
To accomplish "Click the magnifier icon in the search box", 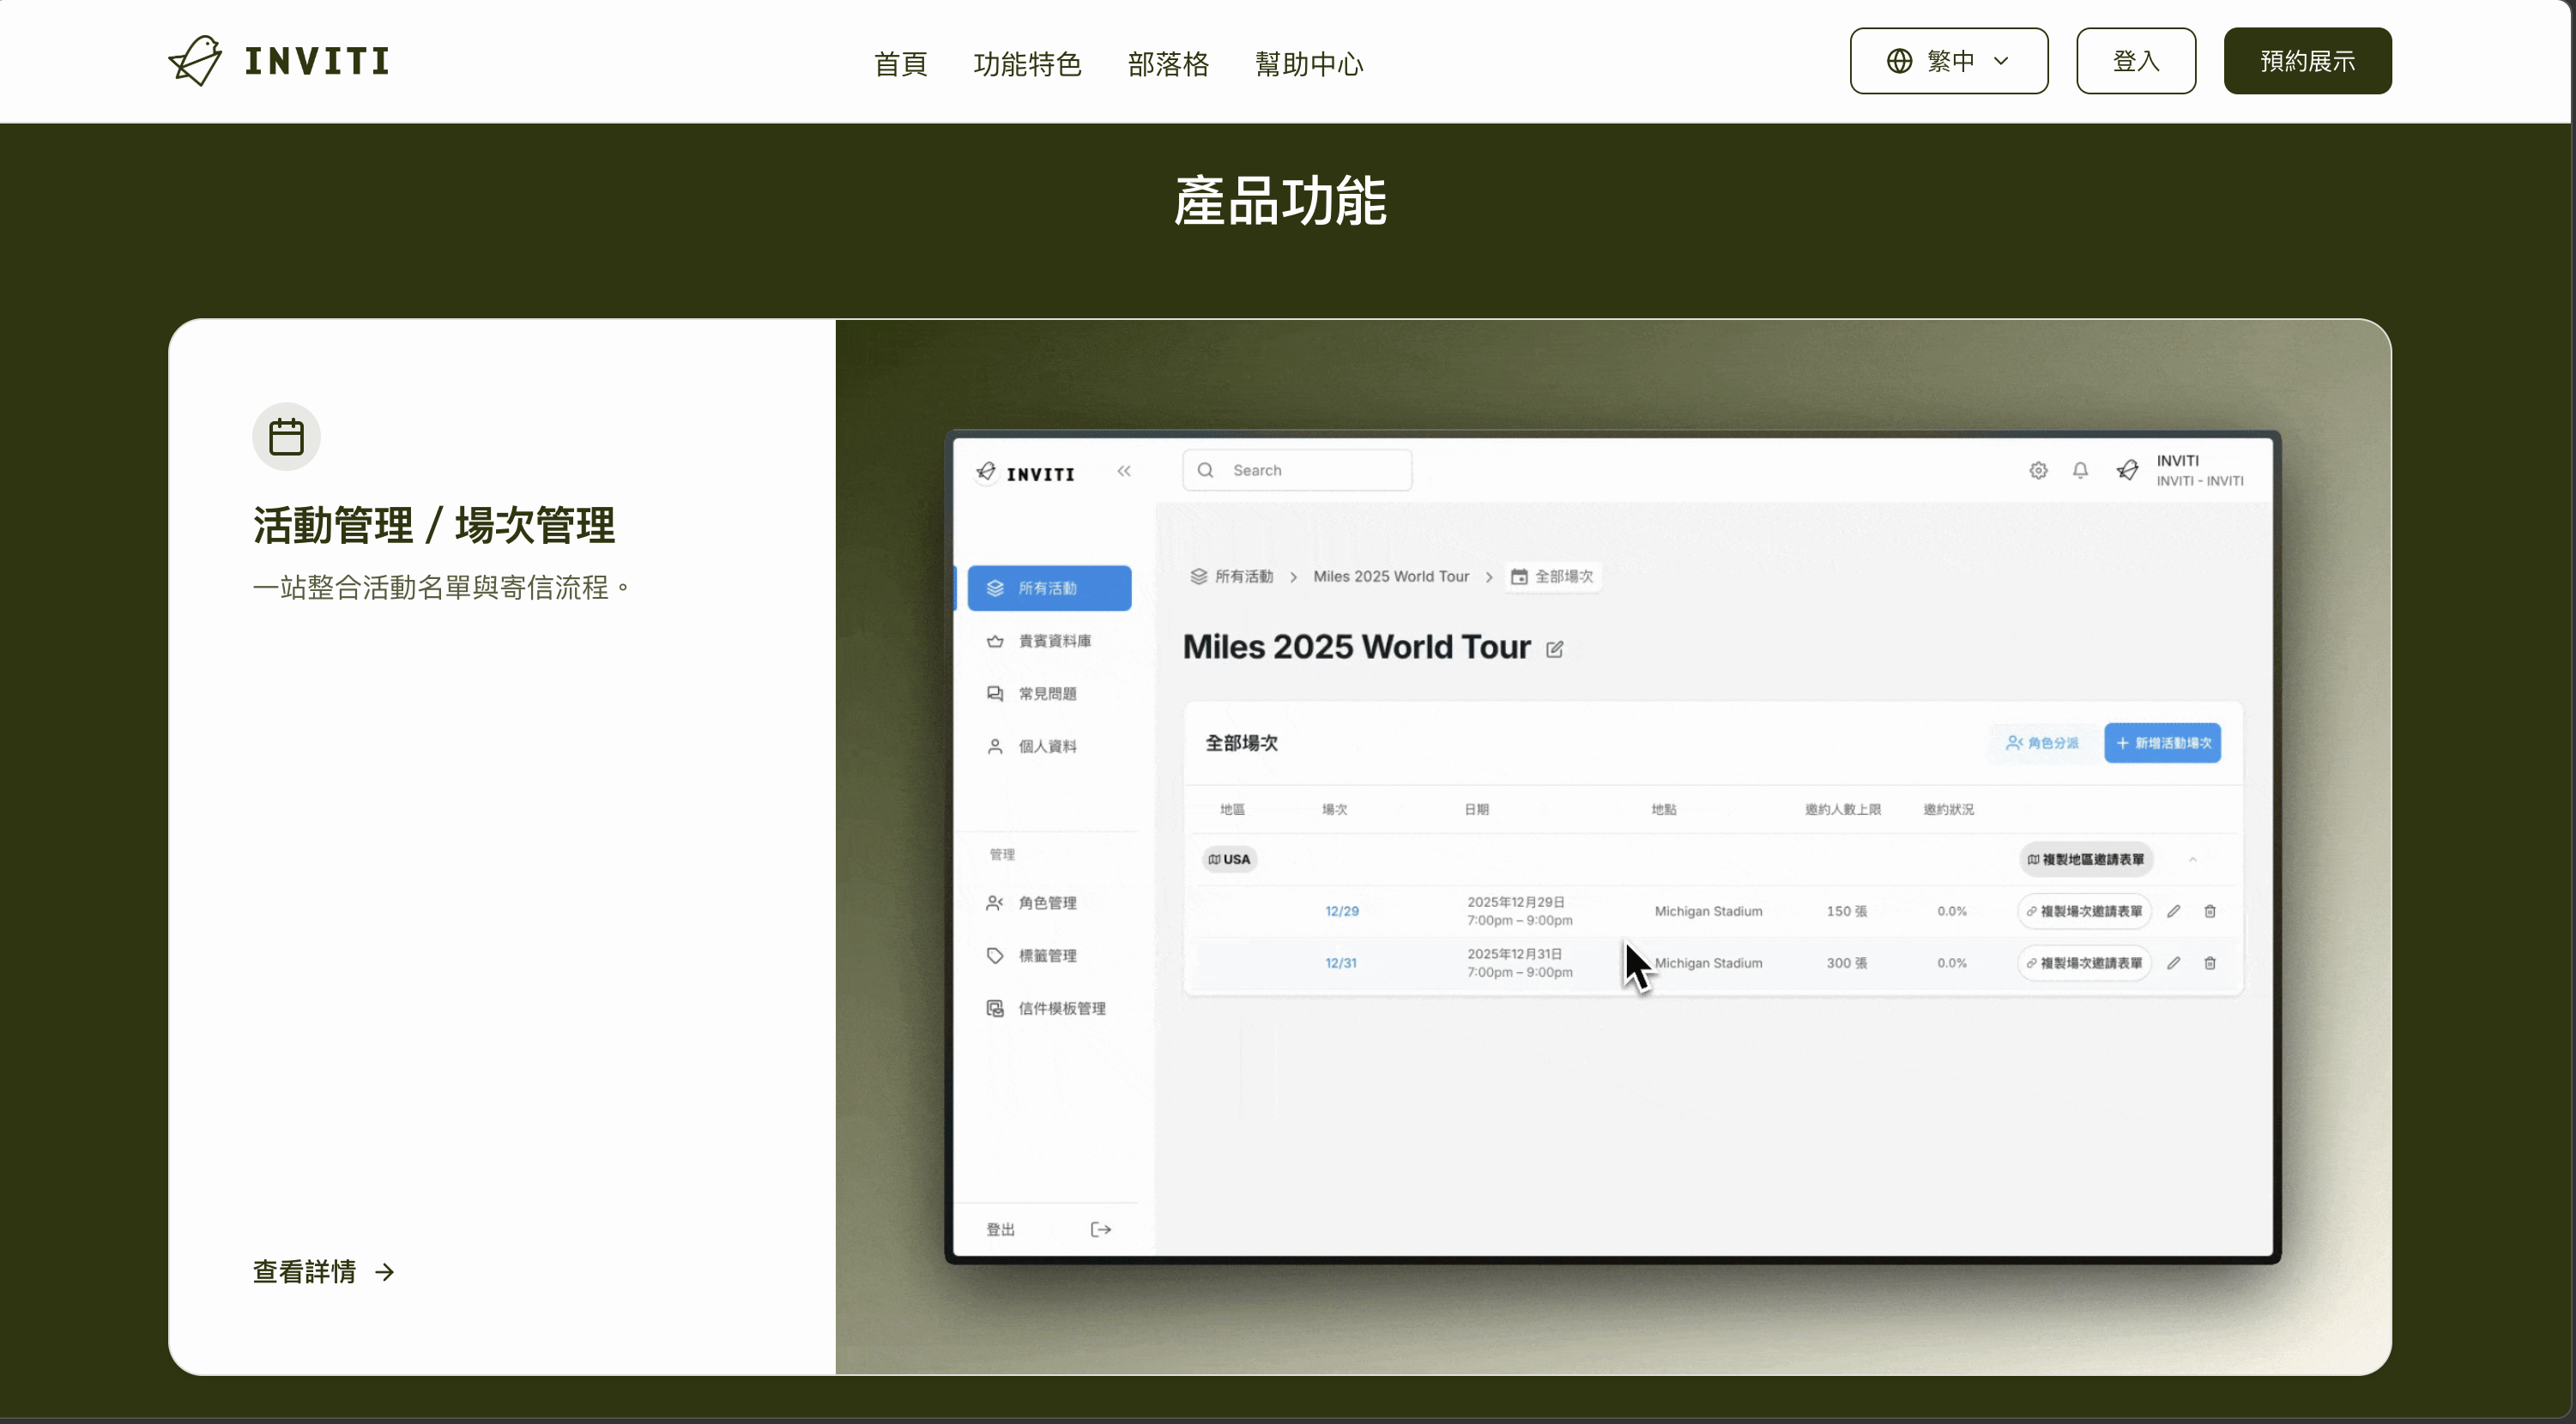I will click(1206, 470).
